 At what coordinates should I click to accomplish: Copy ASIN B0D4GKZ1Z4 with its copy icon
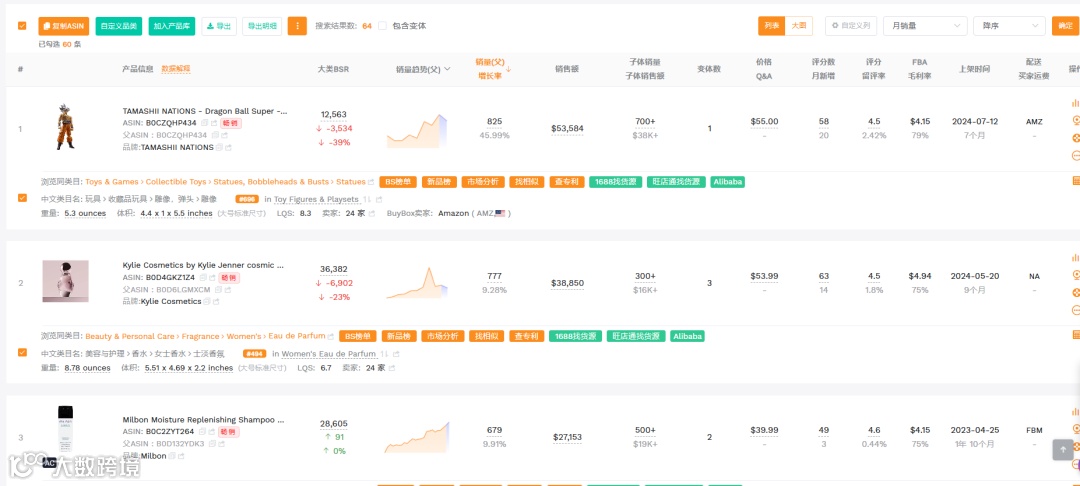tap(204, 277)
